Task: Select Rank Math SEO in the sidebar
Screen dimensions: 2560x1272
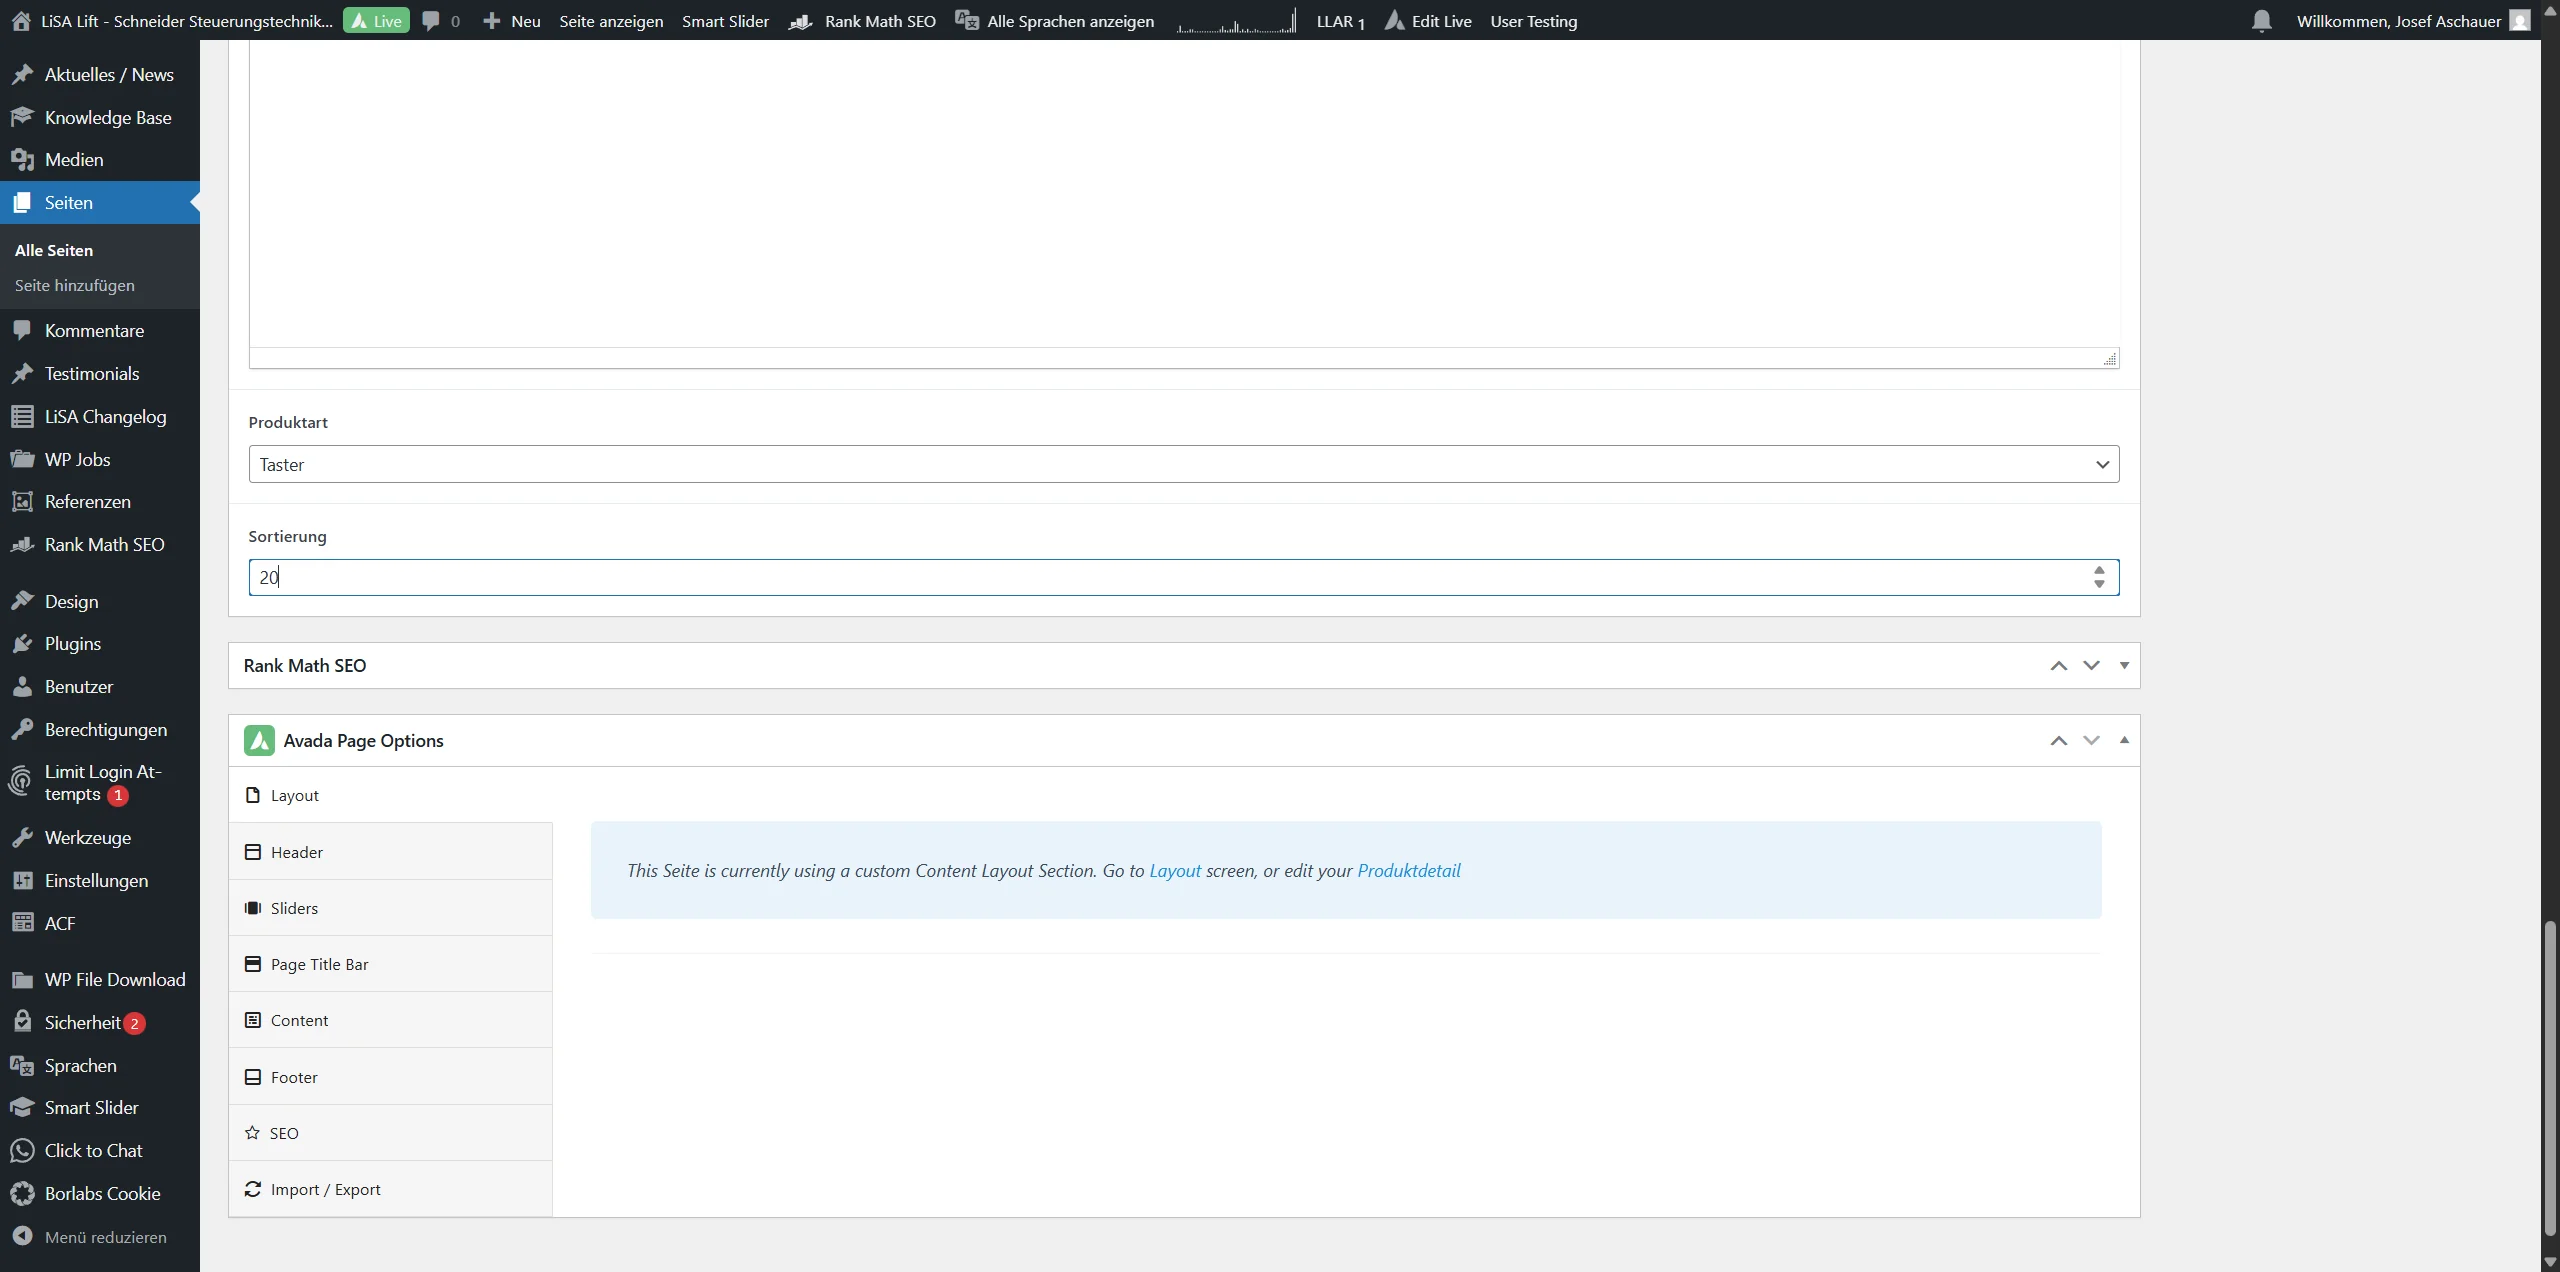Action: pyautogui.click(x=103, y=544)
